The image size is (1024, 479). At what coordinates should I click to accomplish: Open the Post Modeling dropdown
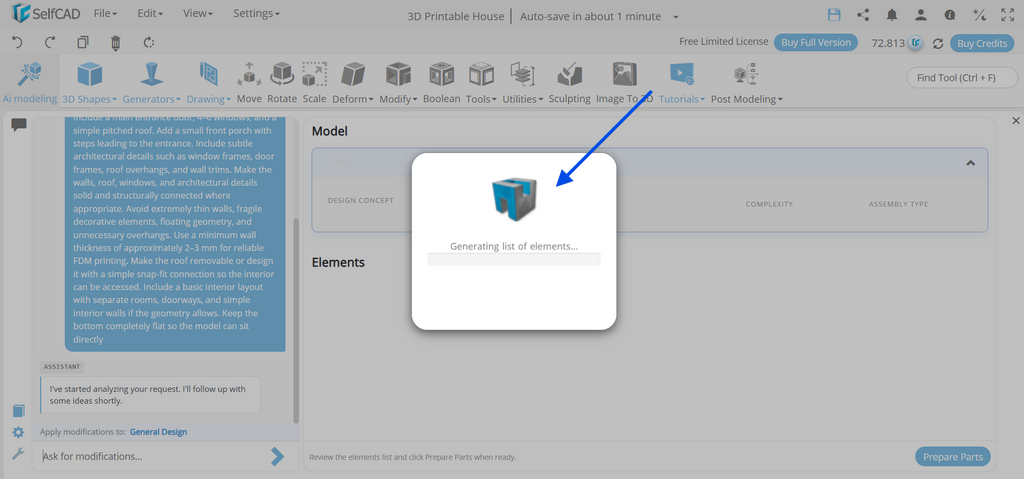(746, 82)
